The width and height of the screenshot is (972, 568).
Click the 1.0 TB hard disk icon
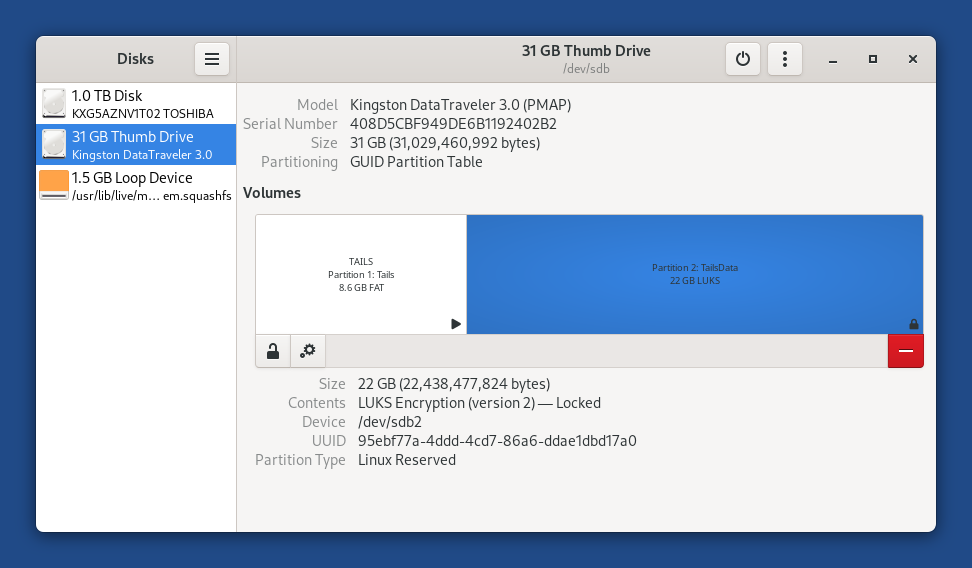click(54, 104)
